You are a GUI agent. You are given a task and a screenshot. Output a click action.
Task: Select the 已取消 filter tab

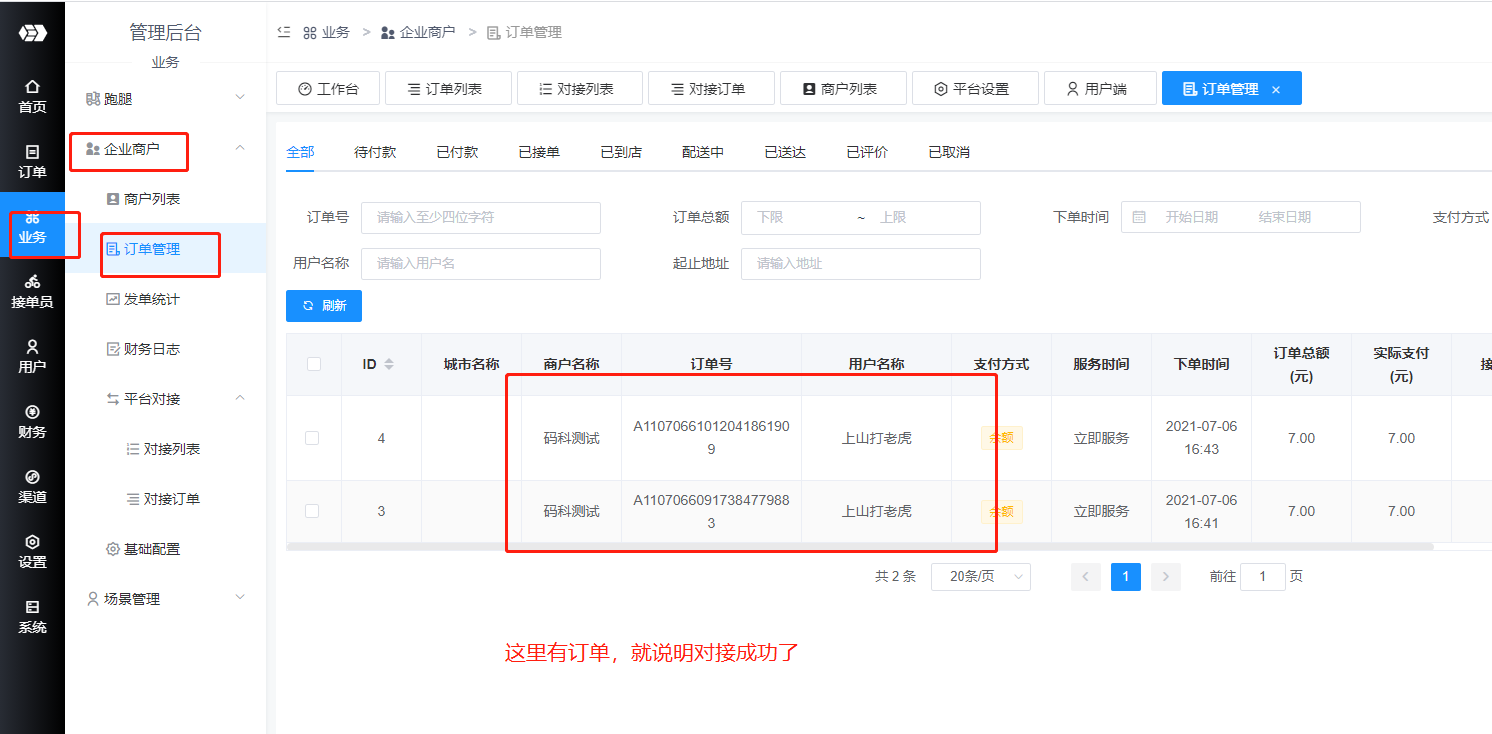946,151
